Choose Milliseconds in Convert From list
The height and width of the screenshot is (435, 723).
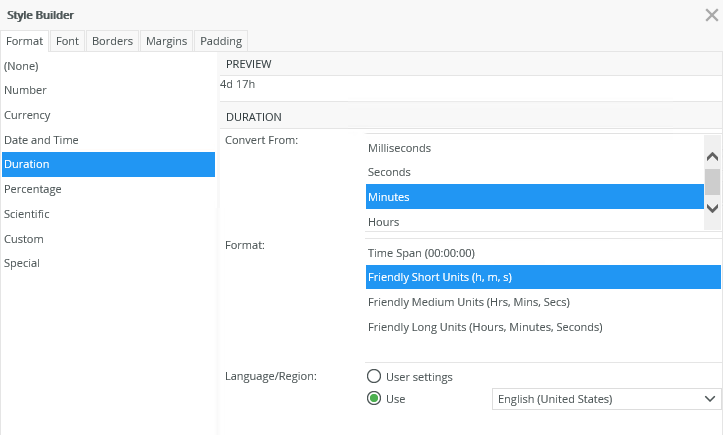[x=399, y=148]
